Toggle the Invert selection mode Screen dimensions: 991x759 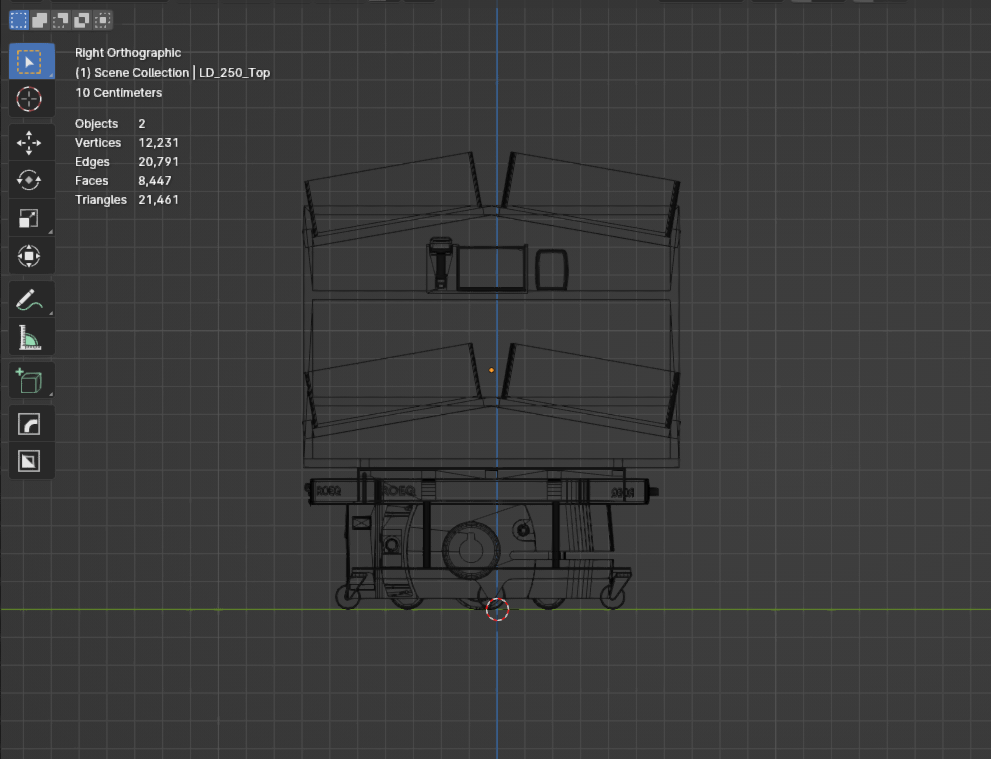coord(82,19)
